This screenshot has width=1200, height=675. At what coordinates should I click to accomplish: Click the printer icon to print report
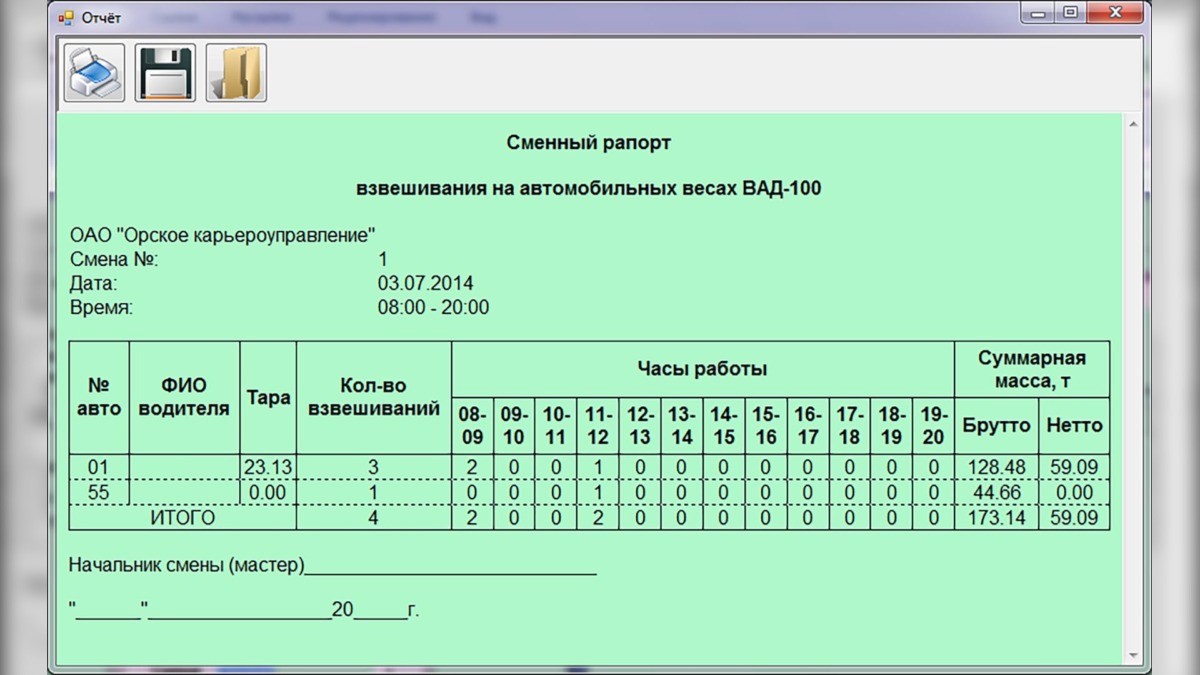pyautogui.click(x=94, y=73)
